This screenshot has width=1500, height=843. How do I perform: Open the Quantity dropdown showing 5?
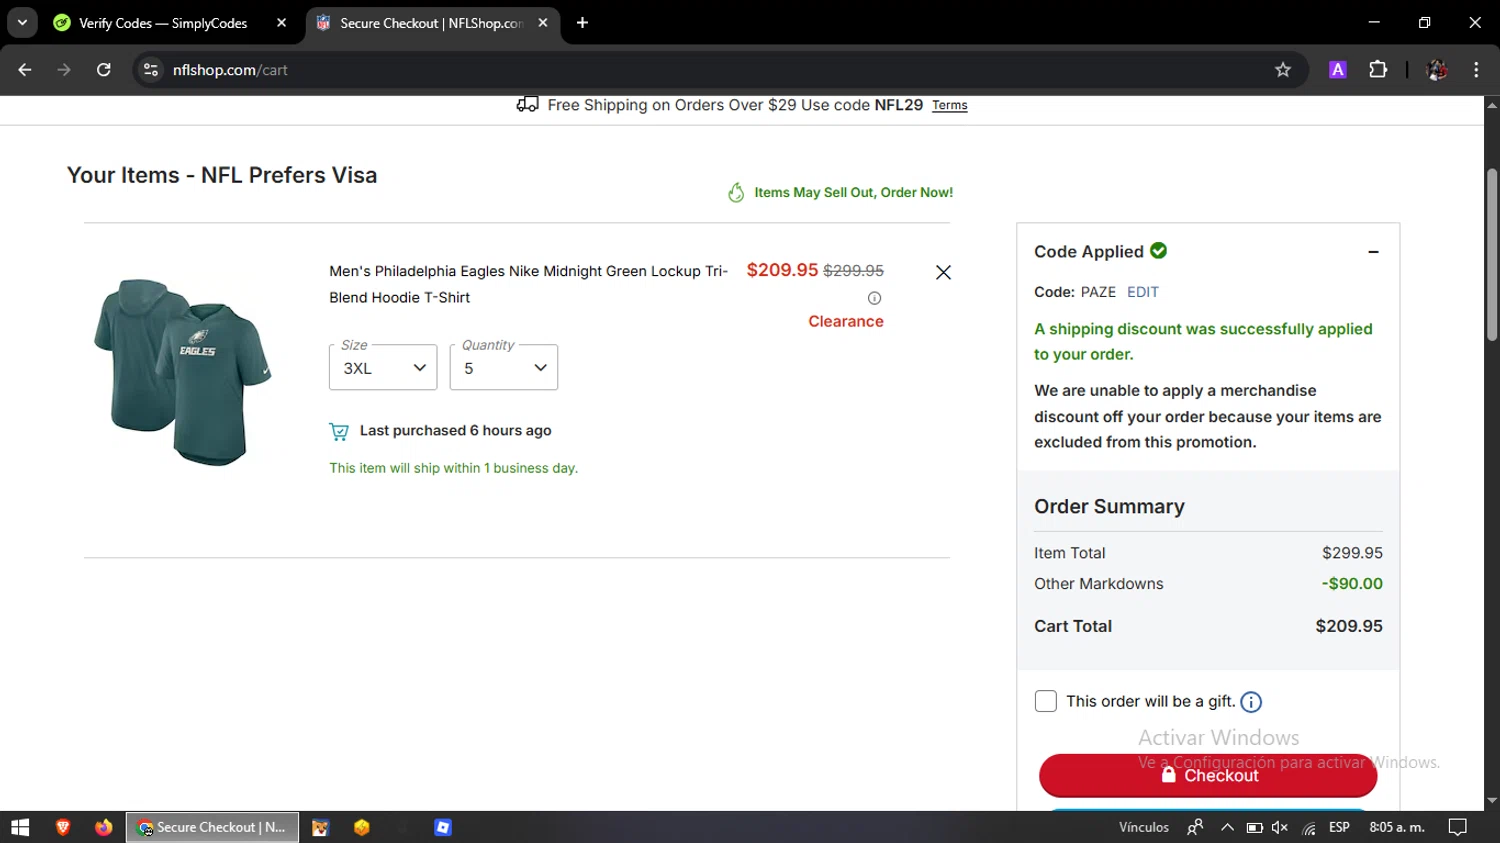(504, 368)
